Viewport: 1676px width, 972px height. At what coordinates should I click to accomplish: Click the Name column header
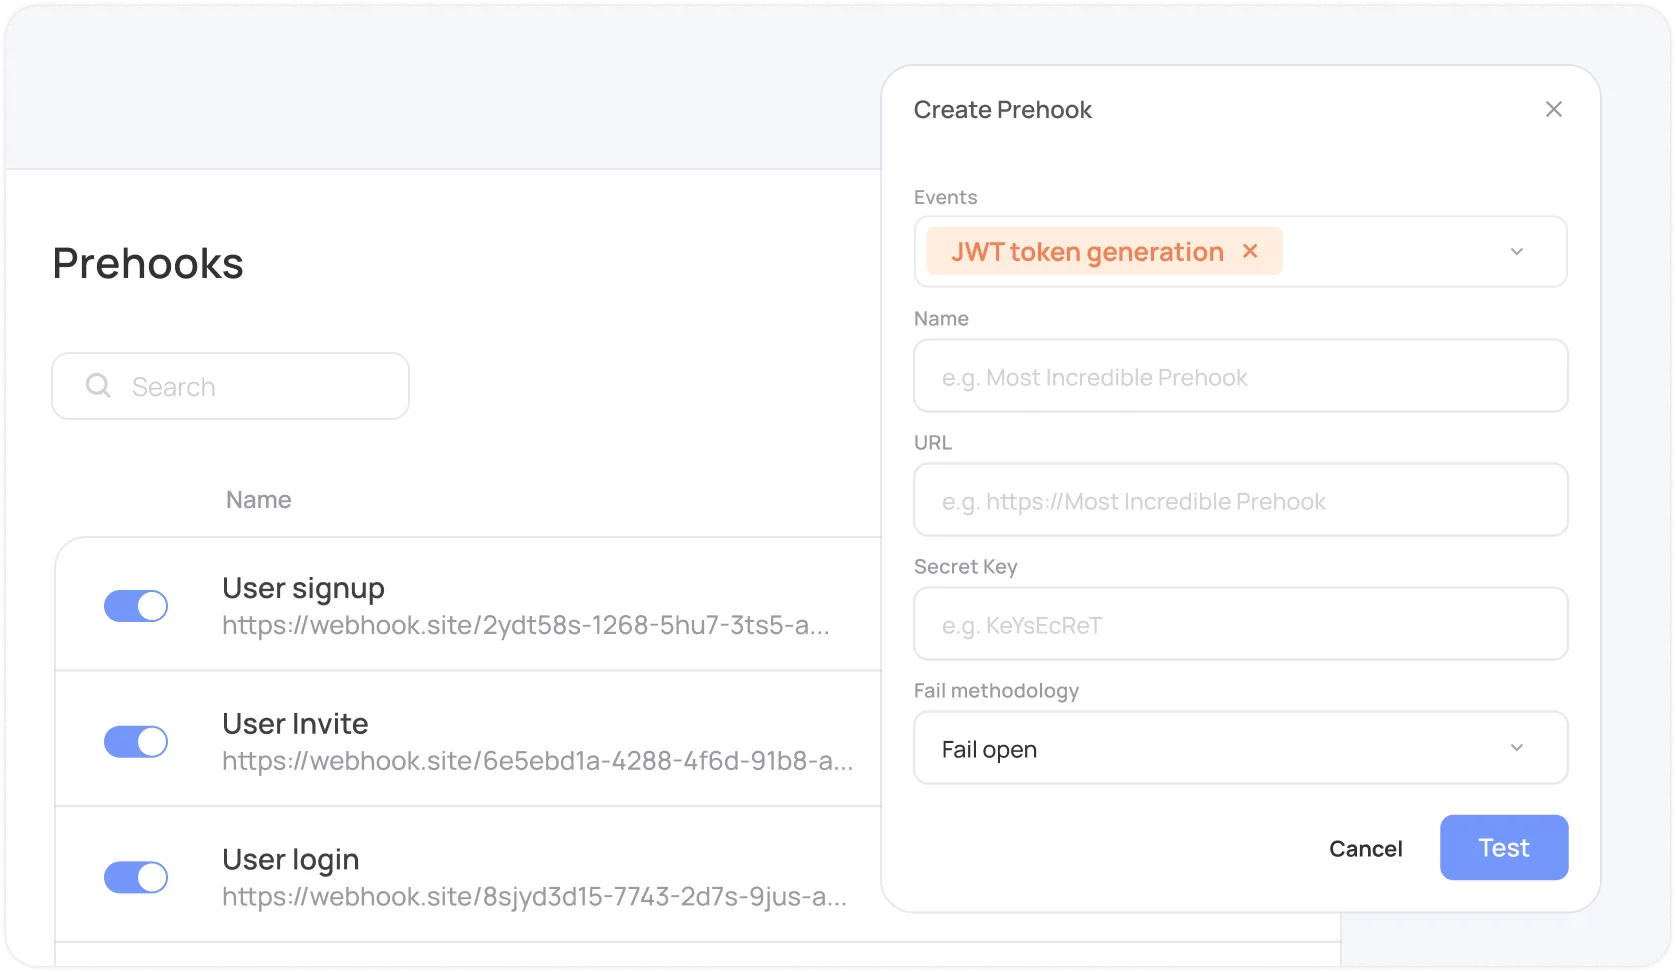pyautogui.click(x=258, y=500)
